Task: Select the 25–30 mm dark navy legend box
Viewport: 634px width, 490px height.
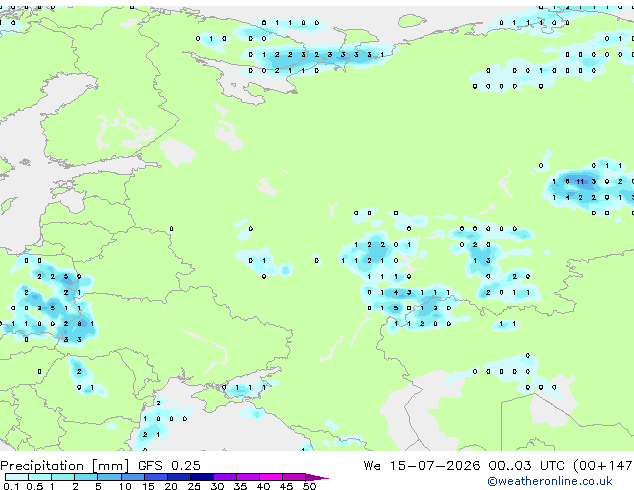Action: pos(202,477)
